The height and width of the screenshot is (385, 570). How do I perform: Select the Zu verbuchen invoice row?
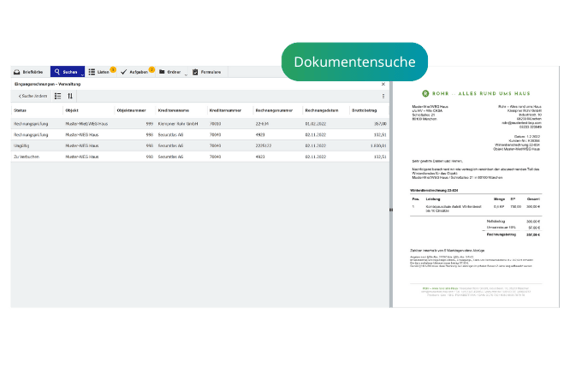tap(200, 157)
